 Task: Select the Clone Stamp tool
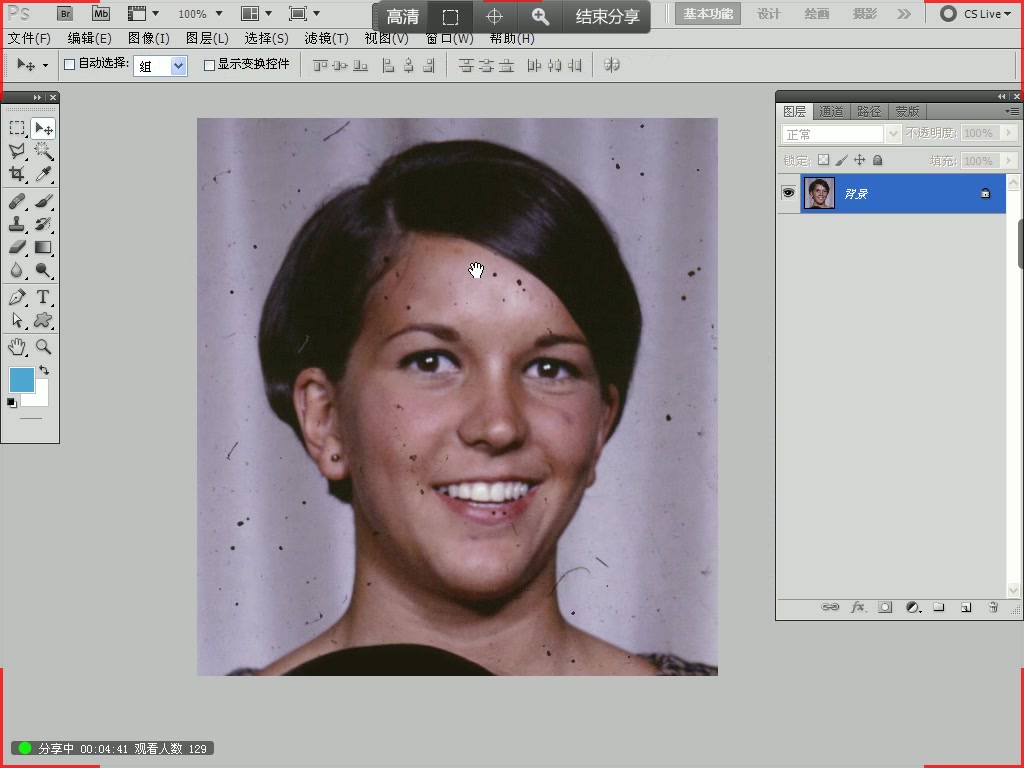click(x=16, y=224)
